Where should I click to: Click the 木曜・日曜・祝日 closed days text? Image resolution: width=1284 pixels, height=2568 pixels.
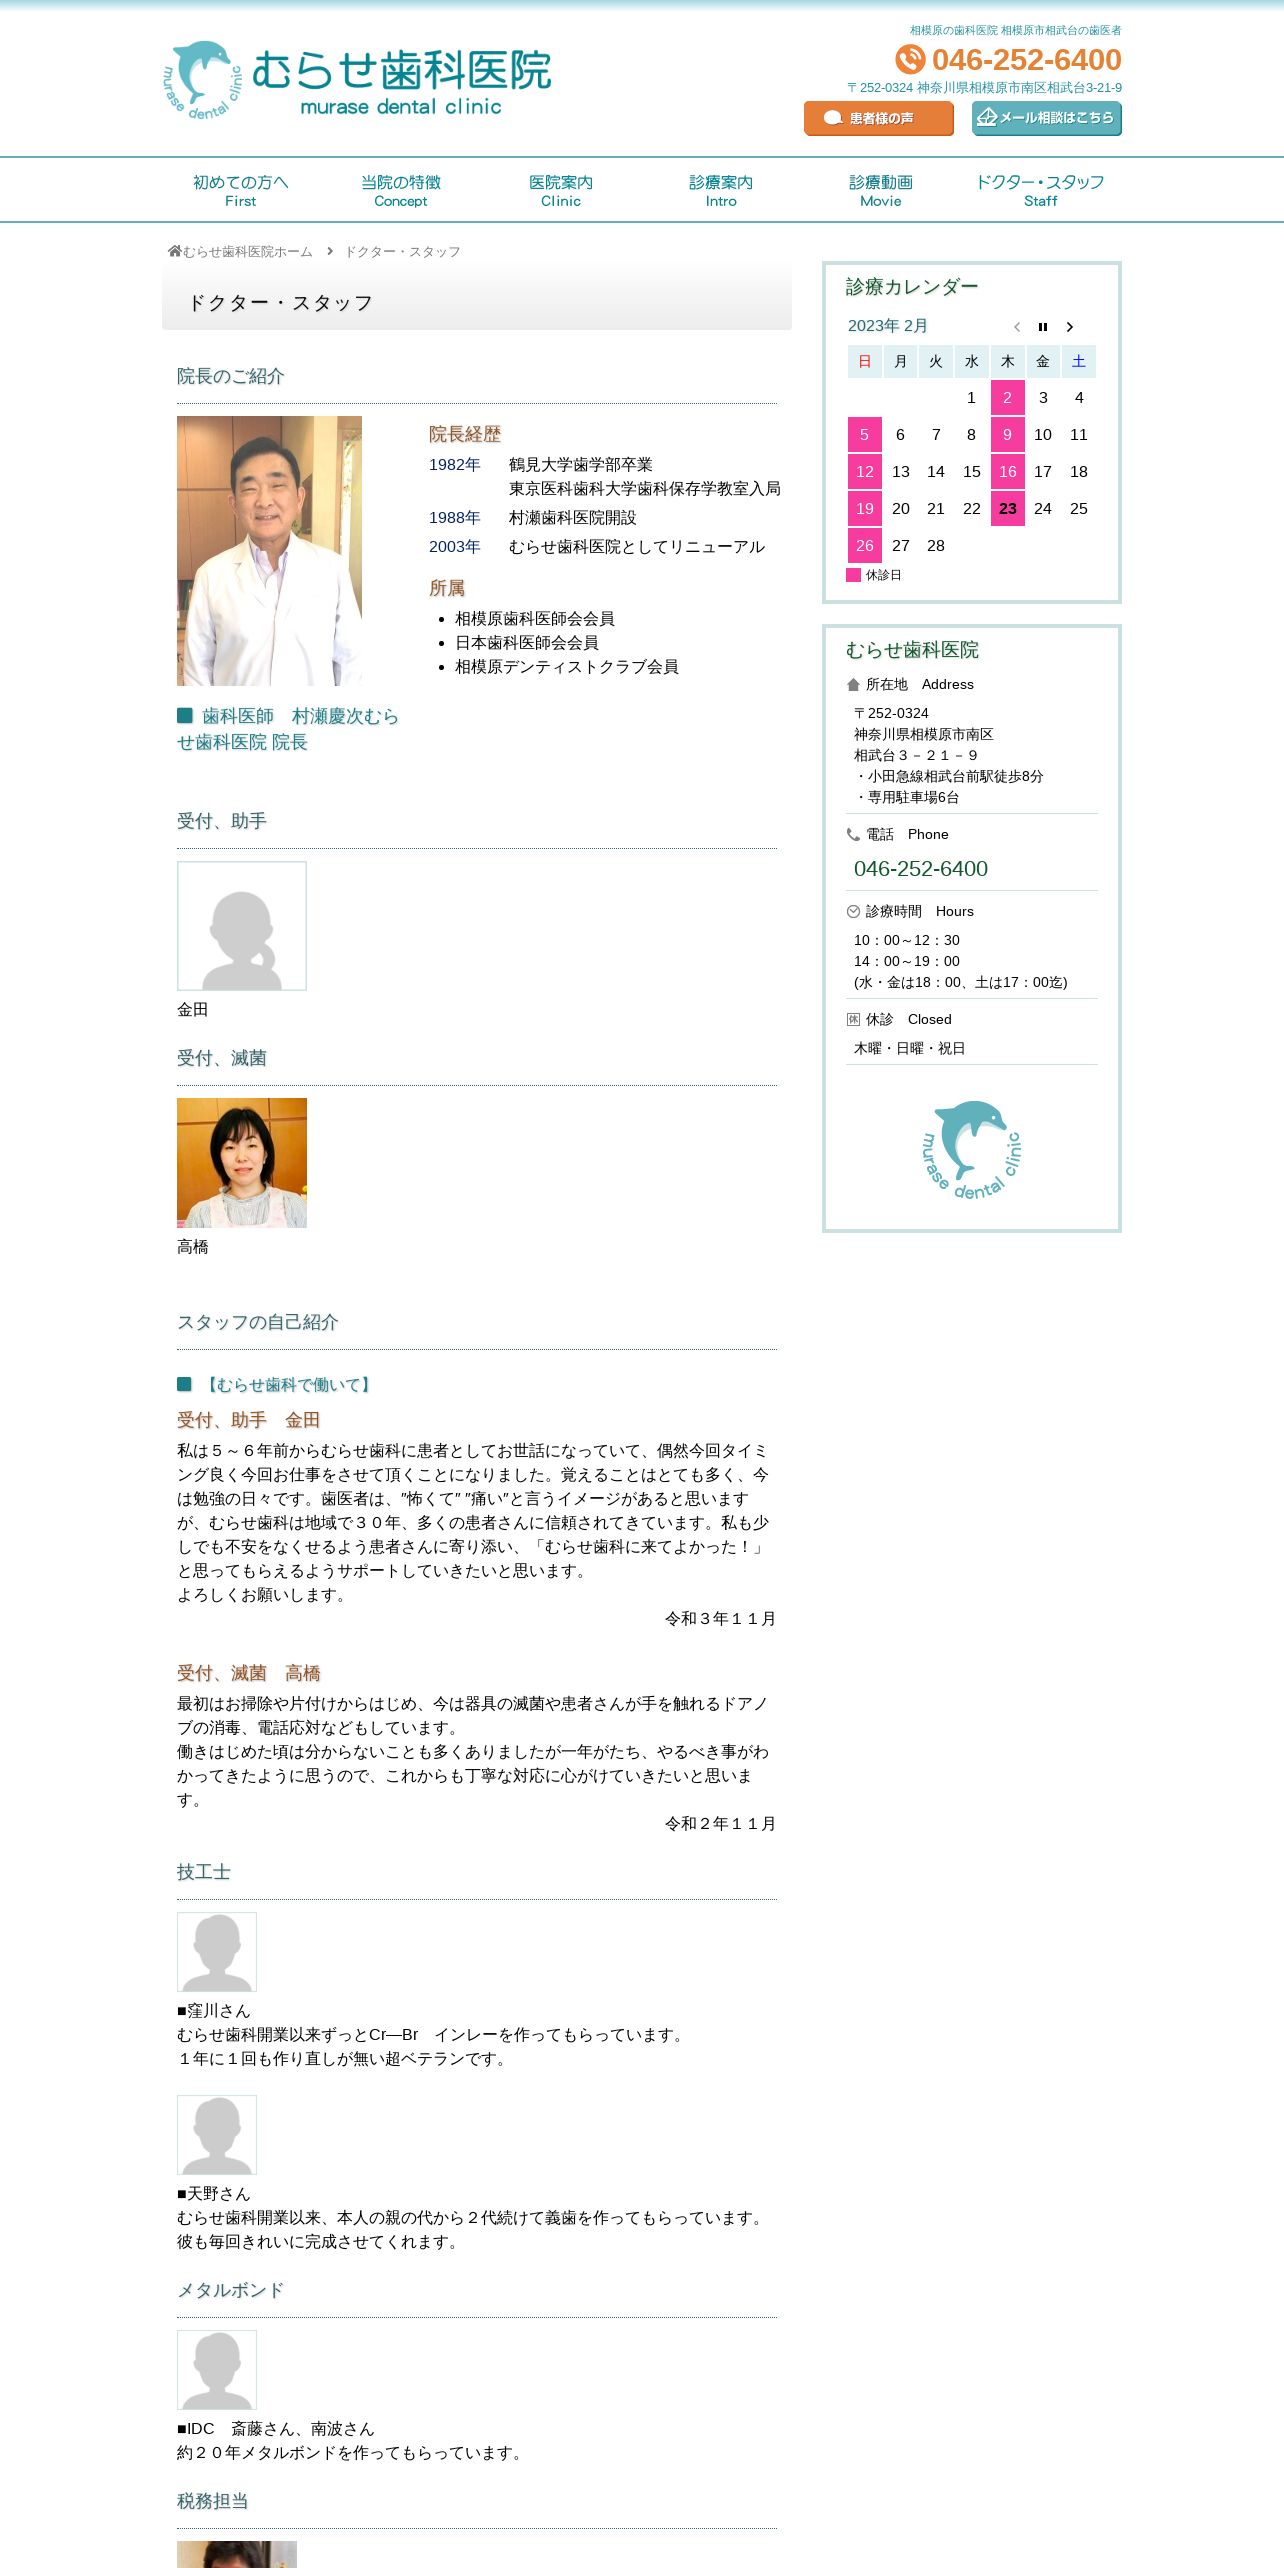click(x=910, y=1048)
